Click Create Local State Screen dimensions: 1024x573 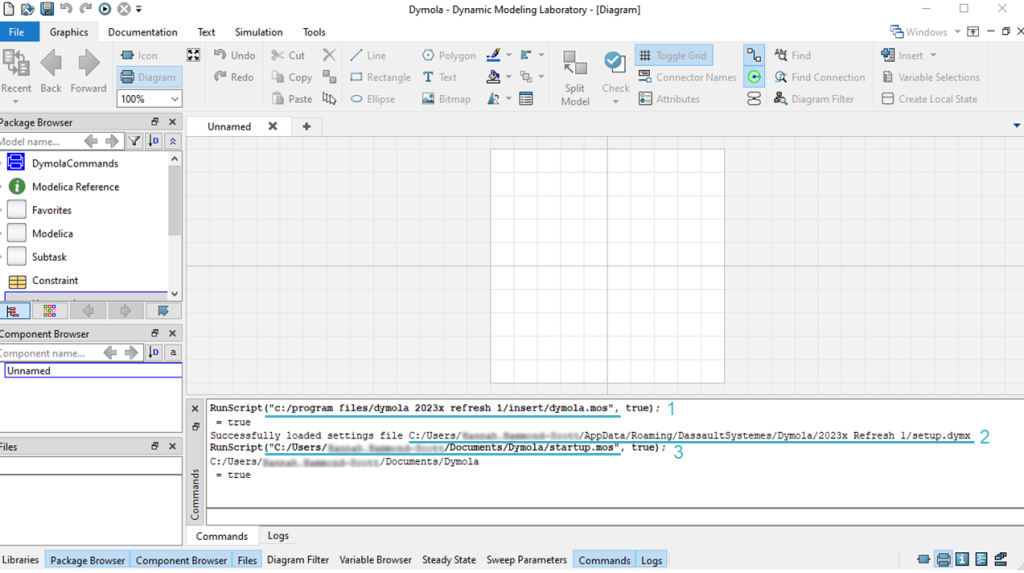(x=929, y=99)
